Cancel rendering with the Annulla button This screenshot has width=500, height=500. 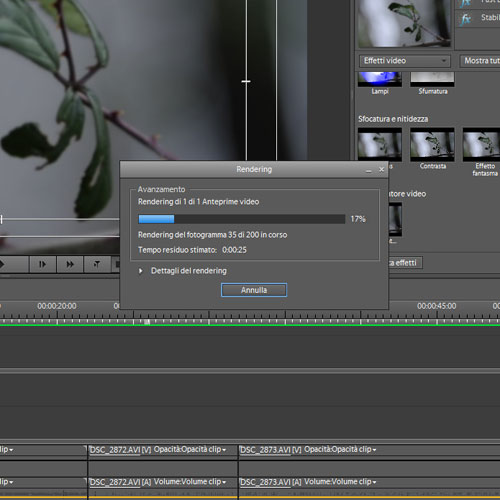(254, 290)
